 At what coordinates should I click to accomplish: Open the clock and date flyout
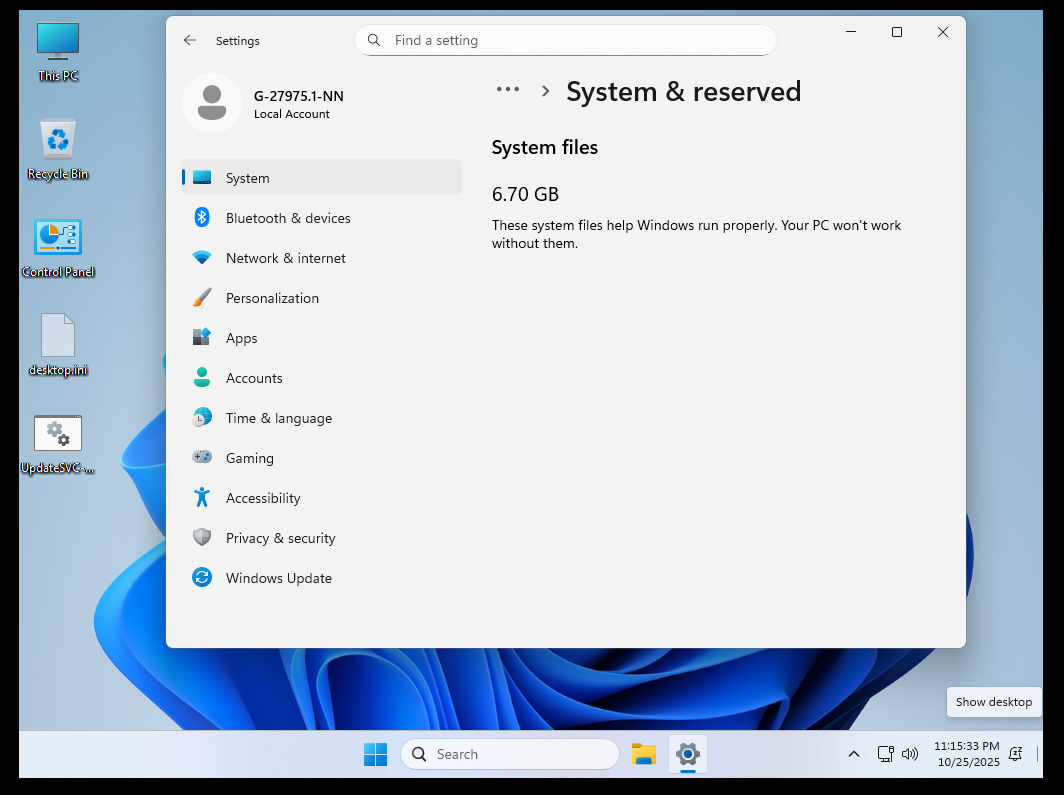pyautogui.click(x=967, y=754)
